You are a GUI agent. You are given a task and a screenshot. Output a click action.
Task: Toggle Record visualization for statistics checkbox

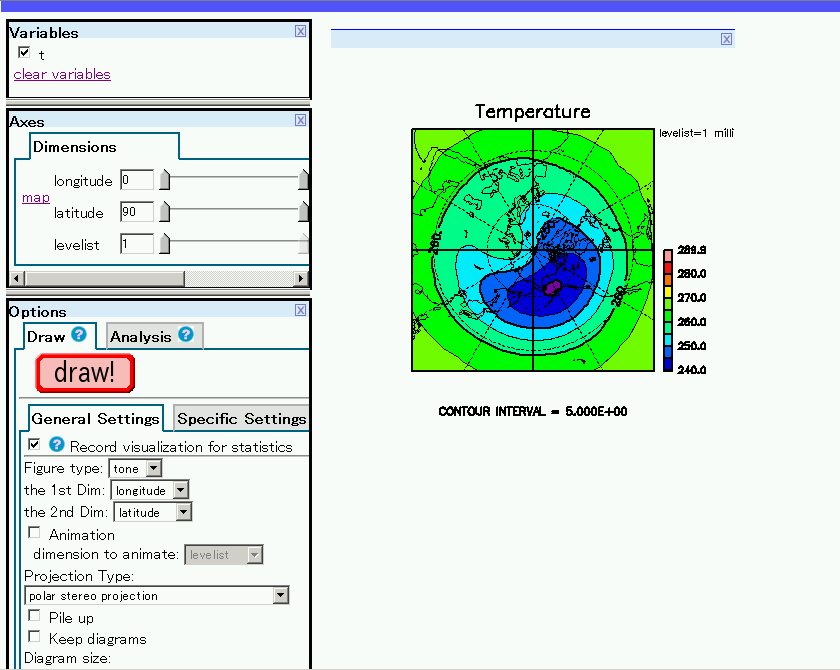[x=35, y=445]
